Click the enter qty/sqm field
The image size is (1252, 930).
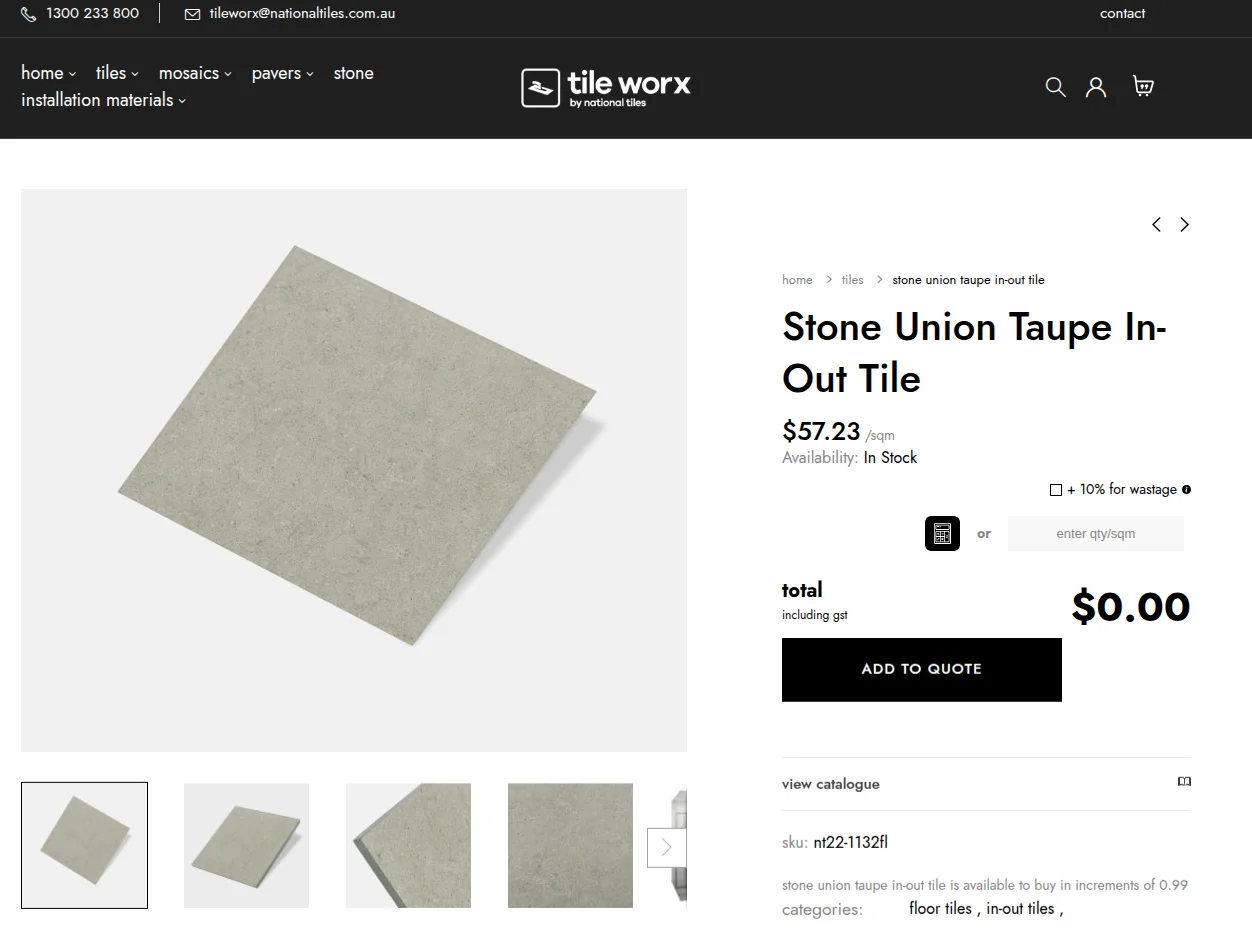1095,534
